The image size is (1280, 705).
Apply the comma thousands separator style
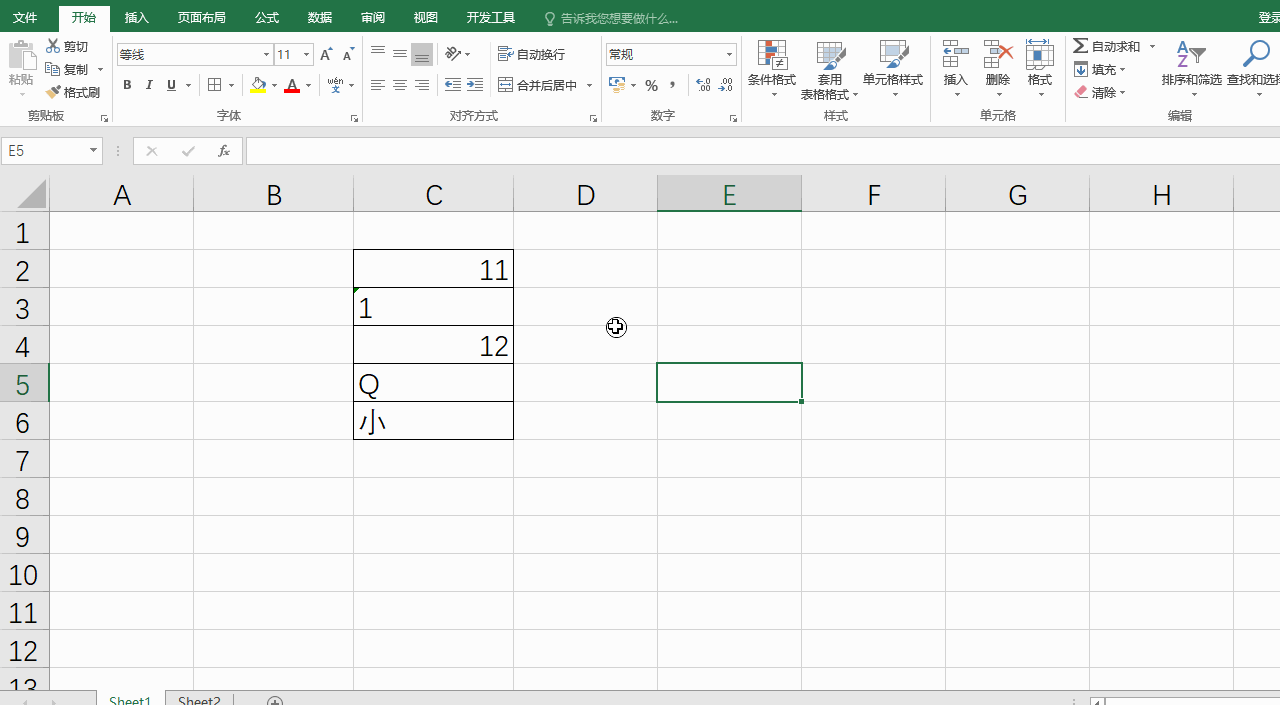point(672,86)
